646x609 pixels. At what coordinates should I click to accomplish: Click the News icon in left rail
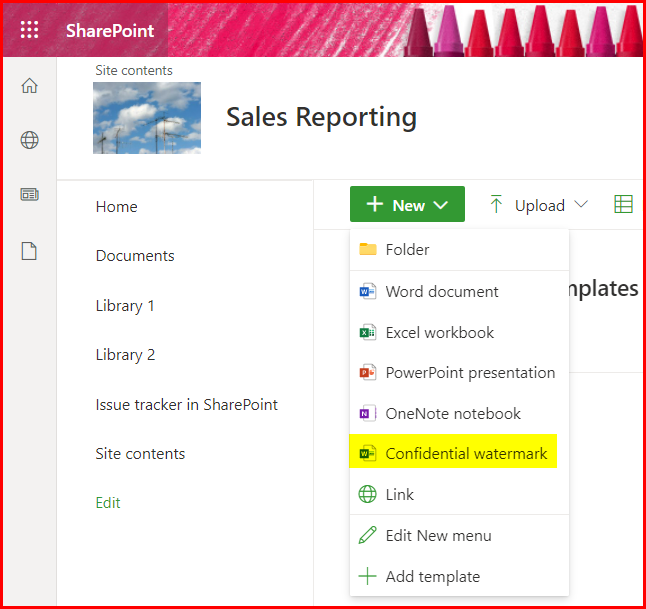click(x=29, y=195)
